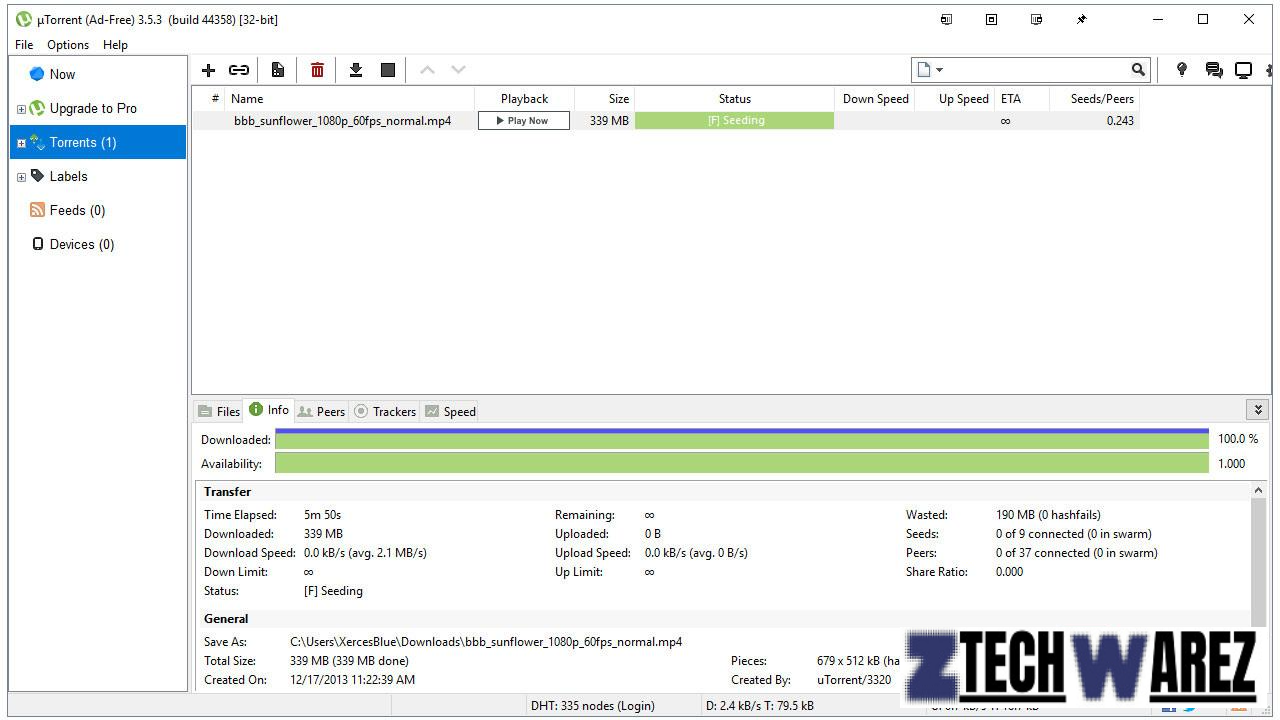Sort by the Name column header

tap(349, 99)
